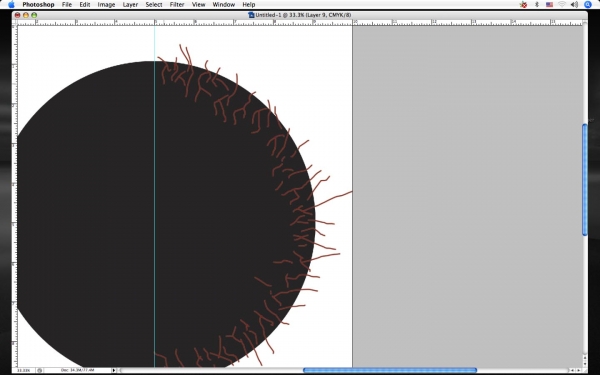Click the scroll right arrow at bottom
This screenshot has height=375, width=600.
coord(578,370)
